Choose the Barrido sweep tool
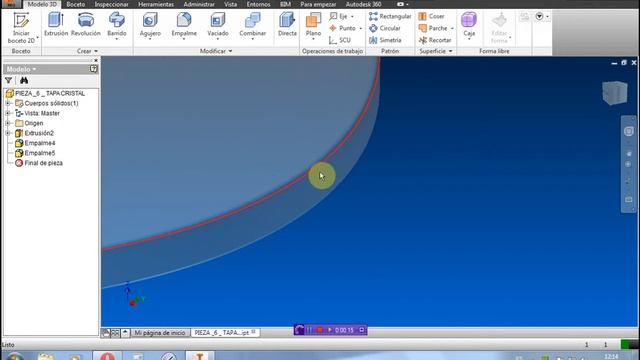Image resolution: width=640 pixels, height=360 pixels. [117, 25]
